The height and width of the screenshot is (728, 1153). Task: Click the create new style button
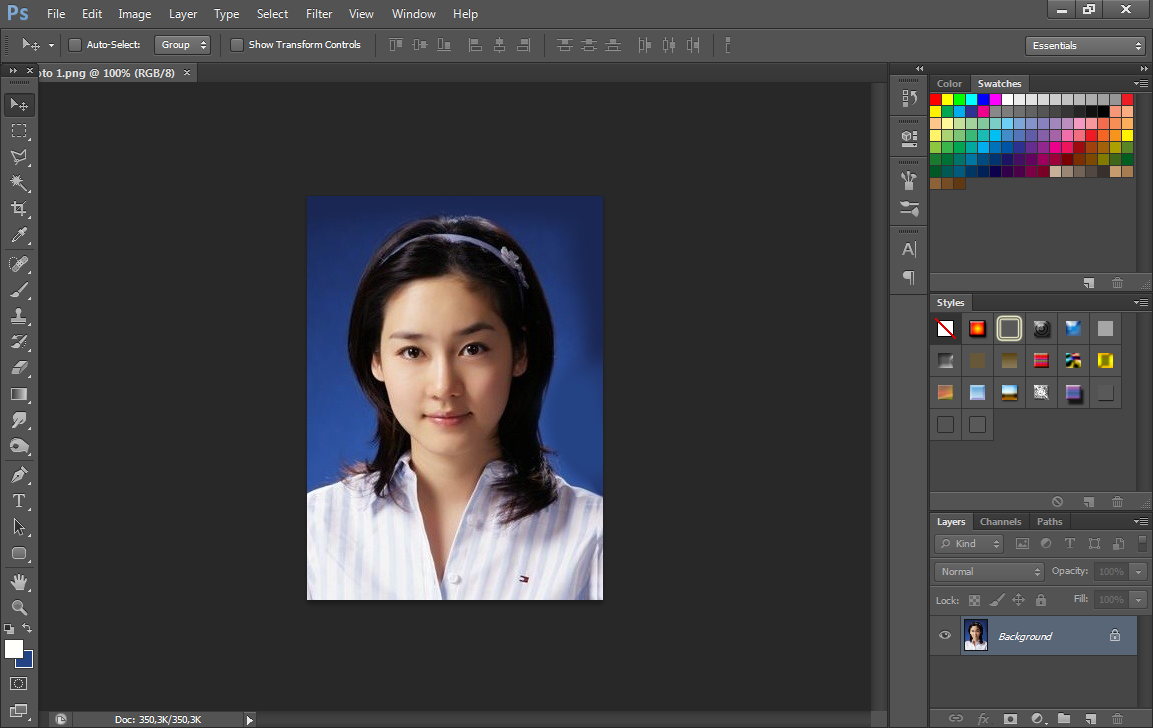(x=1089, y=501)
